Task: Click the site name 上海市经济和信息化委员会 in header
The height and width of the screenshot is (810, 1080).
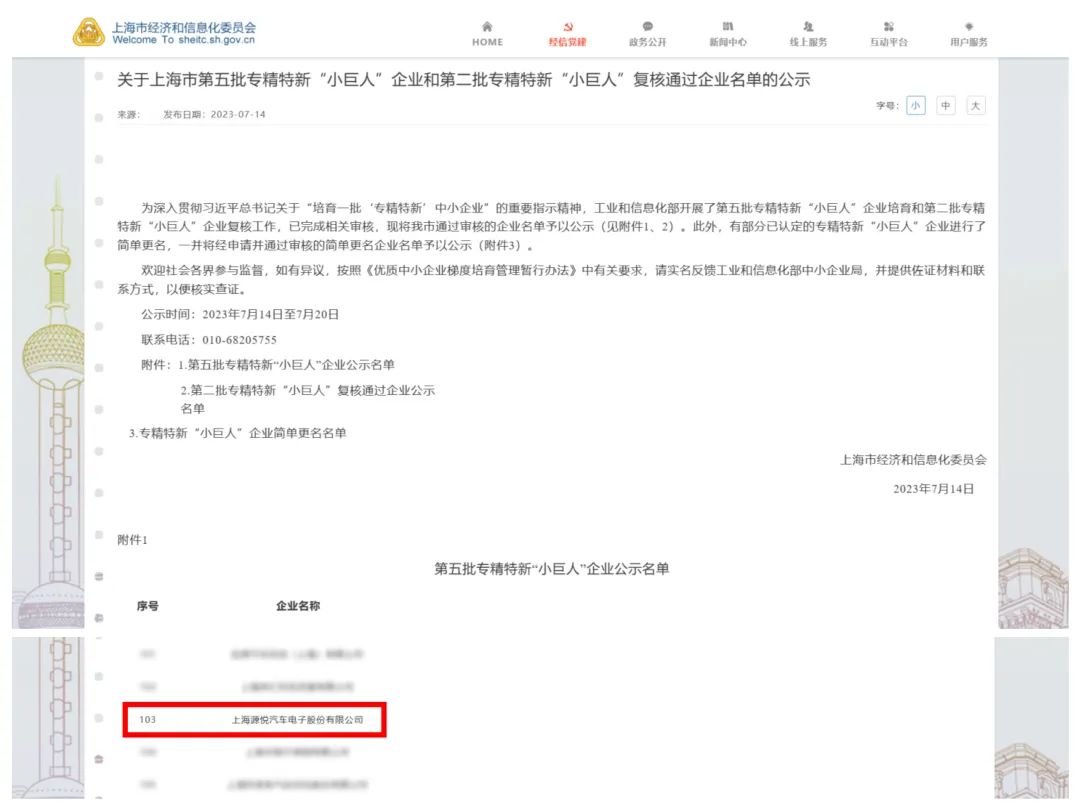Action: pyautogui.click(x=184, y=28)
